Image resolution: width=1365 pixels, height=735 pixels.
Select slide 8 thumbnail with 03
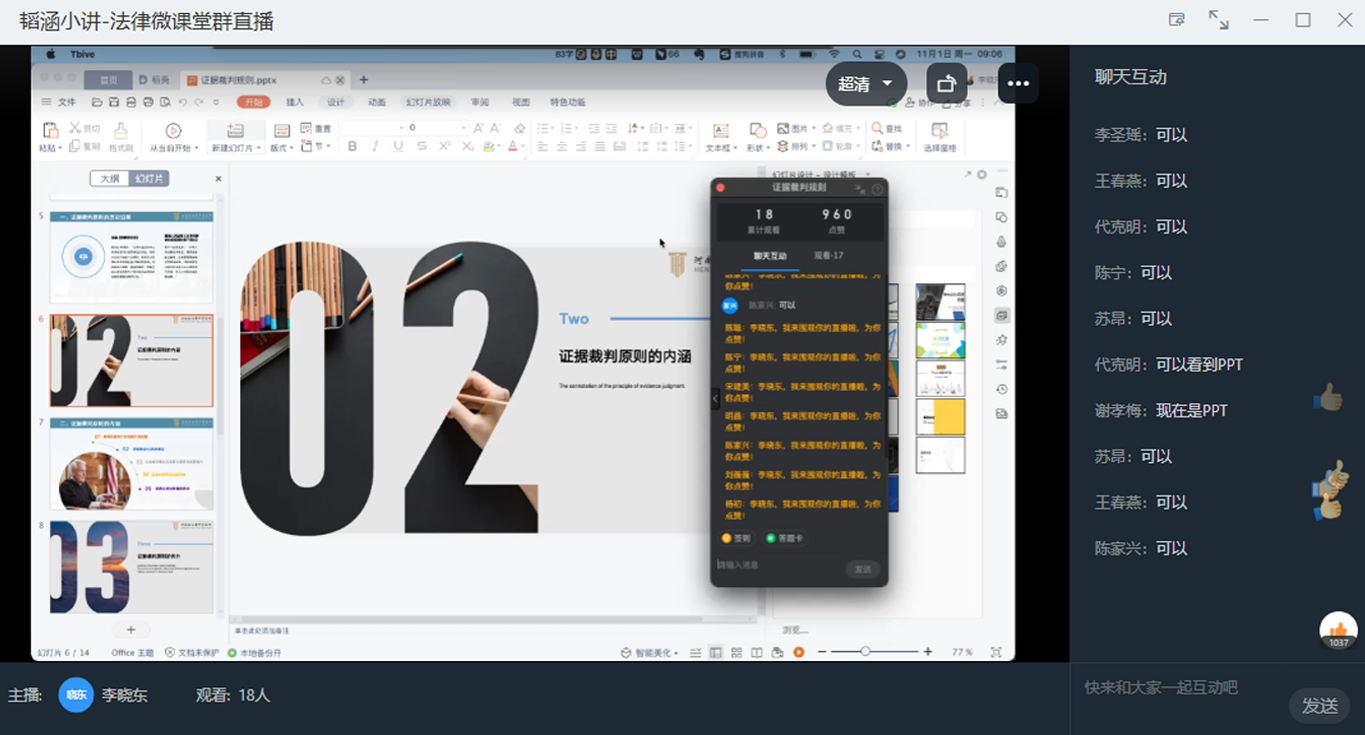point(131,566)
